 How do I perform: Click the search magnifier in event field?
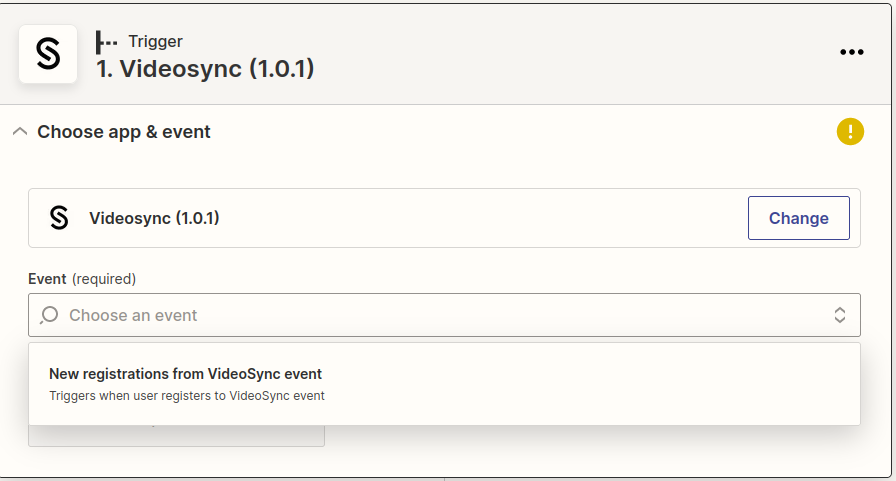(48, 316)
